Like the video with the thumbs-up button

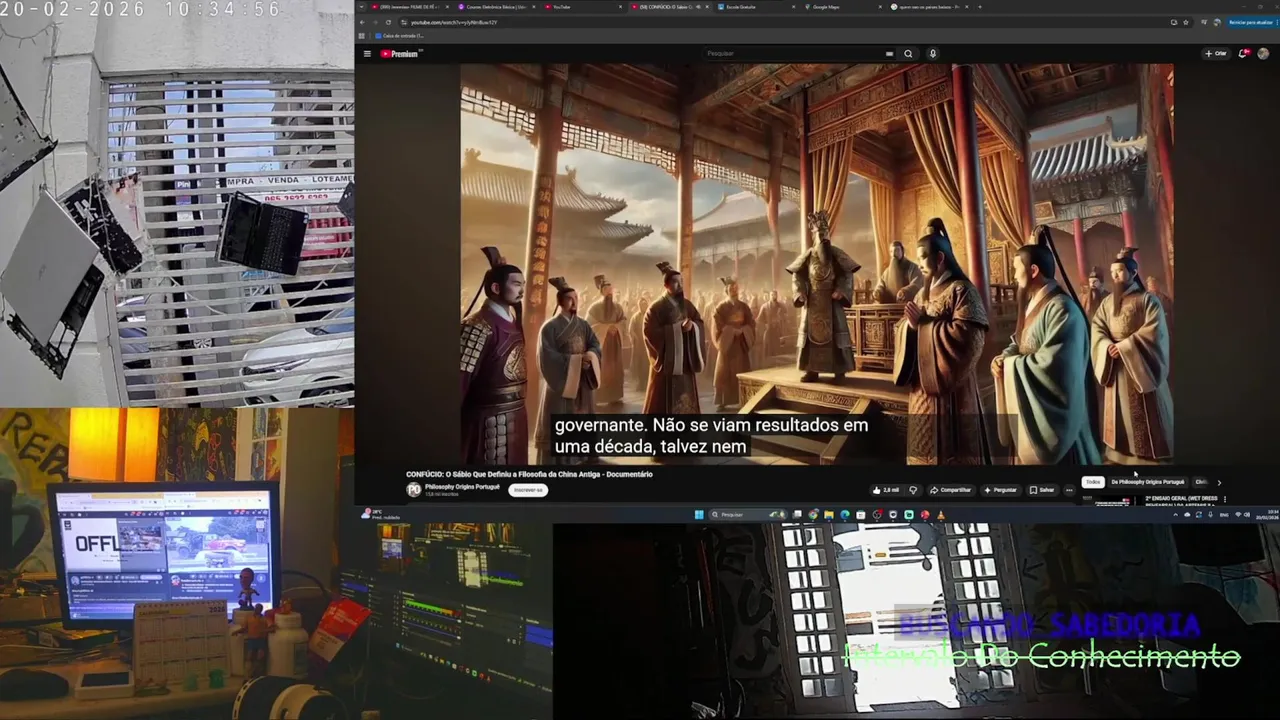(x=886, y=490)
